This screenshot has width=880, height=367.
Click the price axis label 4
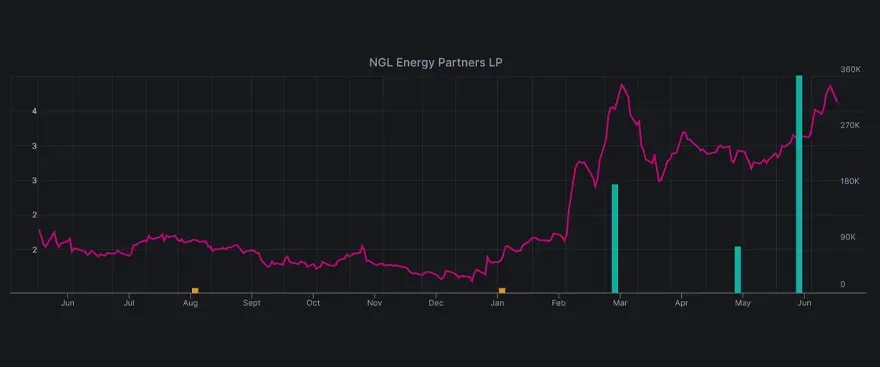[x=35, y=111]
